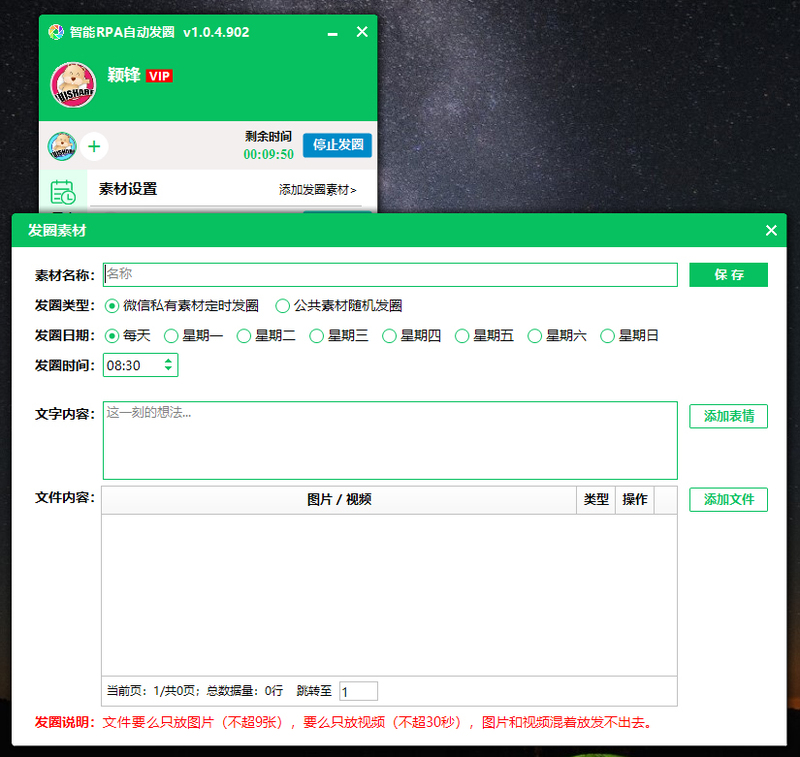Choose 星期日 as posting day
The height and width of the screenshot is (757, 800).
[x=607, y=336]
